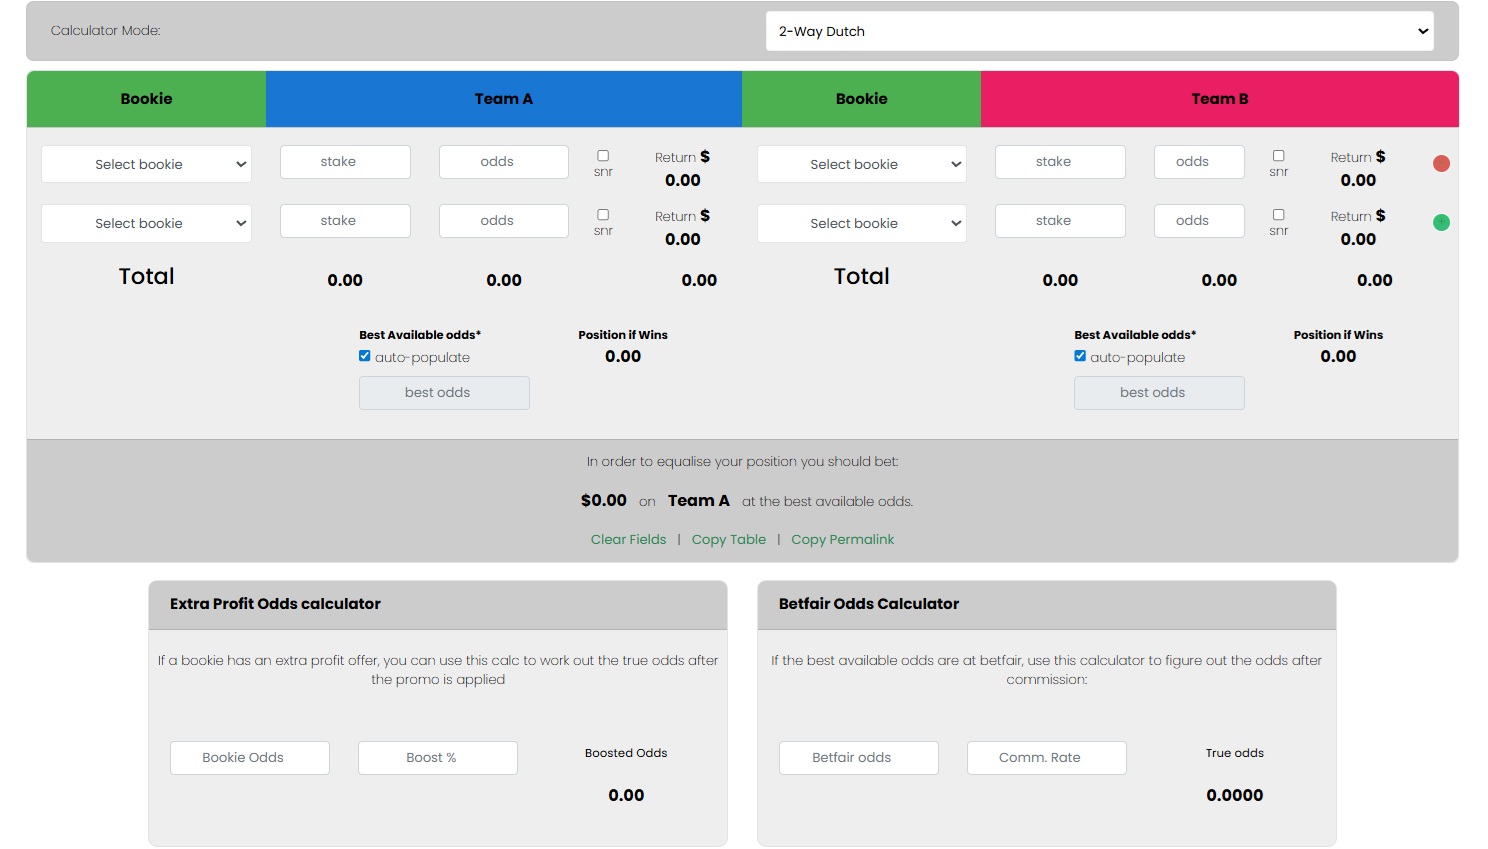Enable snr for Team A first row
Screen dimensions: 1488x849
[603, 155]
